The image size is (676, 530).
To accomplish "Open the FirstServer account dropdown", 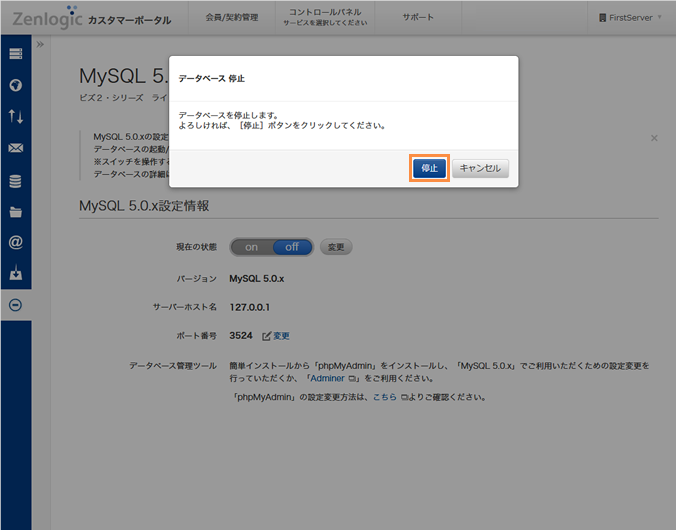I will [x=630, y=18].
